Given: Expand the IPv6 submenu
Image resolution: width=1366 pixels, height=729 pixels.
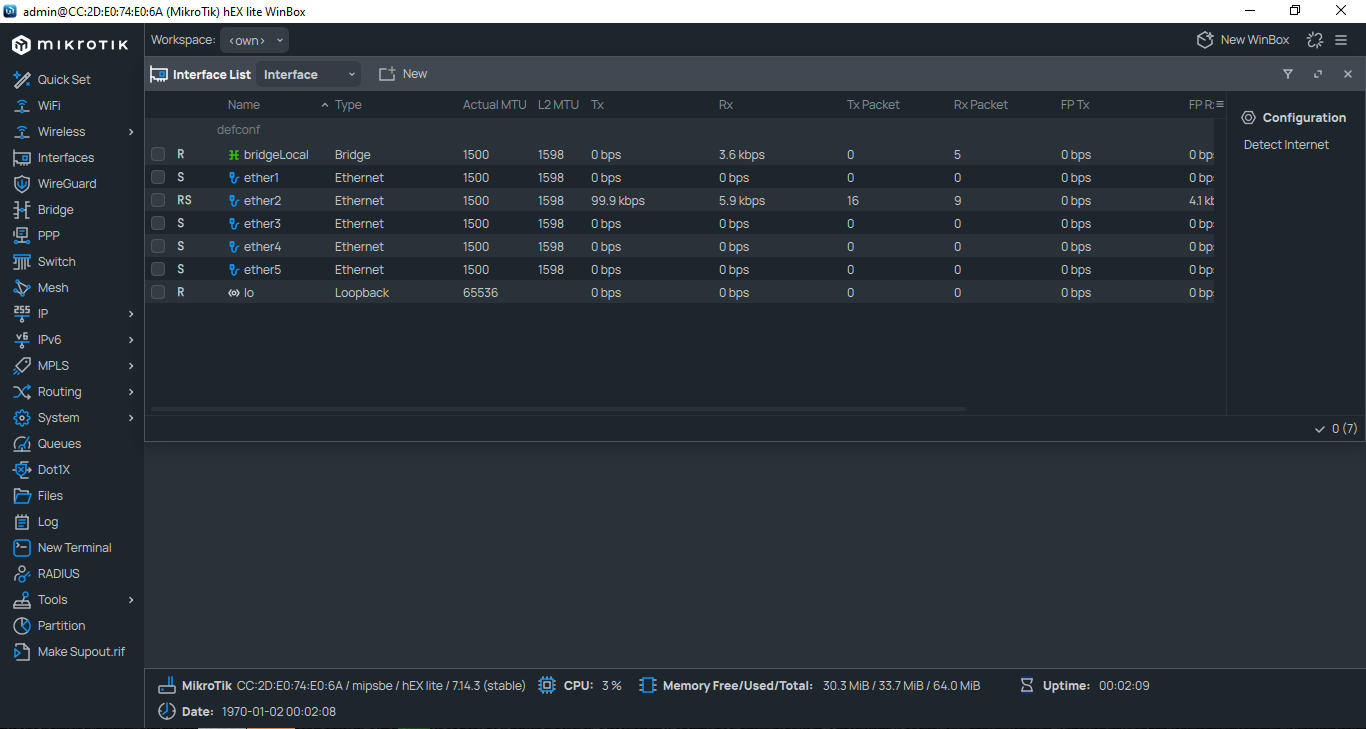Looking at the screenshot, I should [x=131, y=340].
